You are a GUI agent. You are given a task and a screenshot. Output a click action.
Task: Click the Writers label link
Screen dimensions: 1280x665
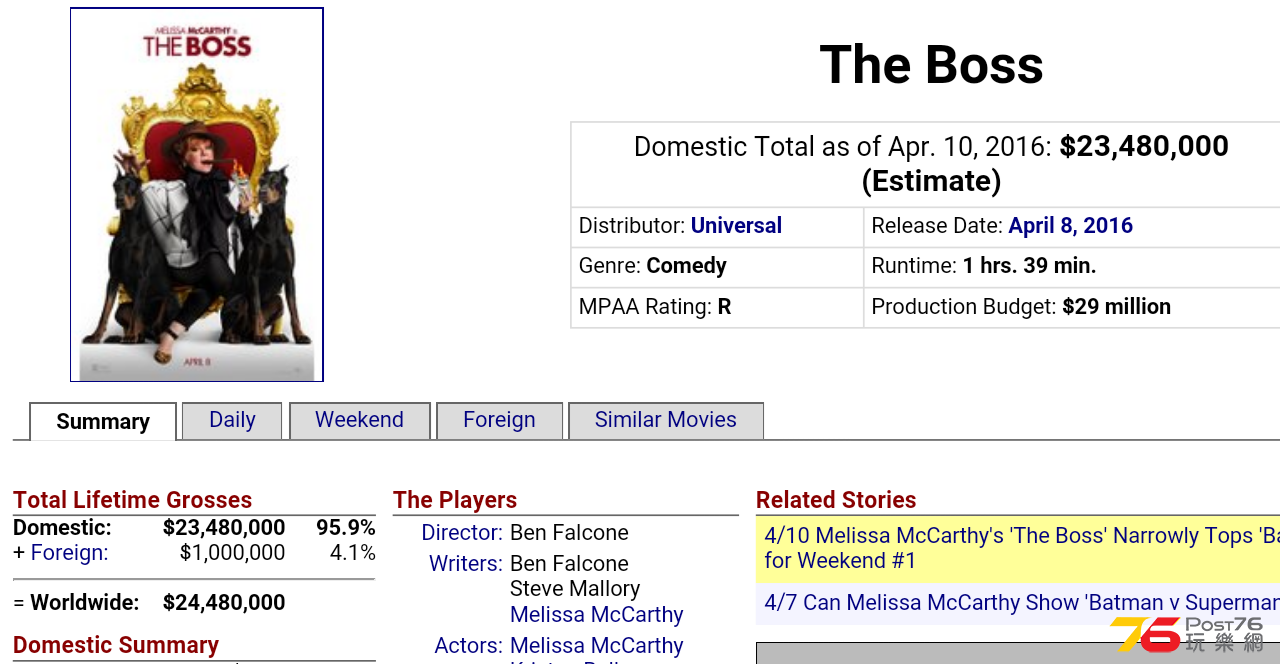(466, 564)
